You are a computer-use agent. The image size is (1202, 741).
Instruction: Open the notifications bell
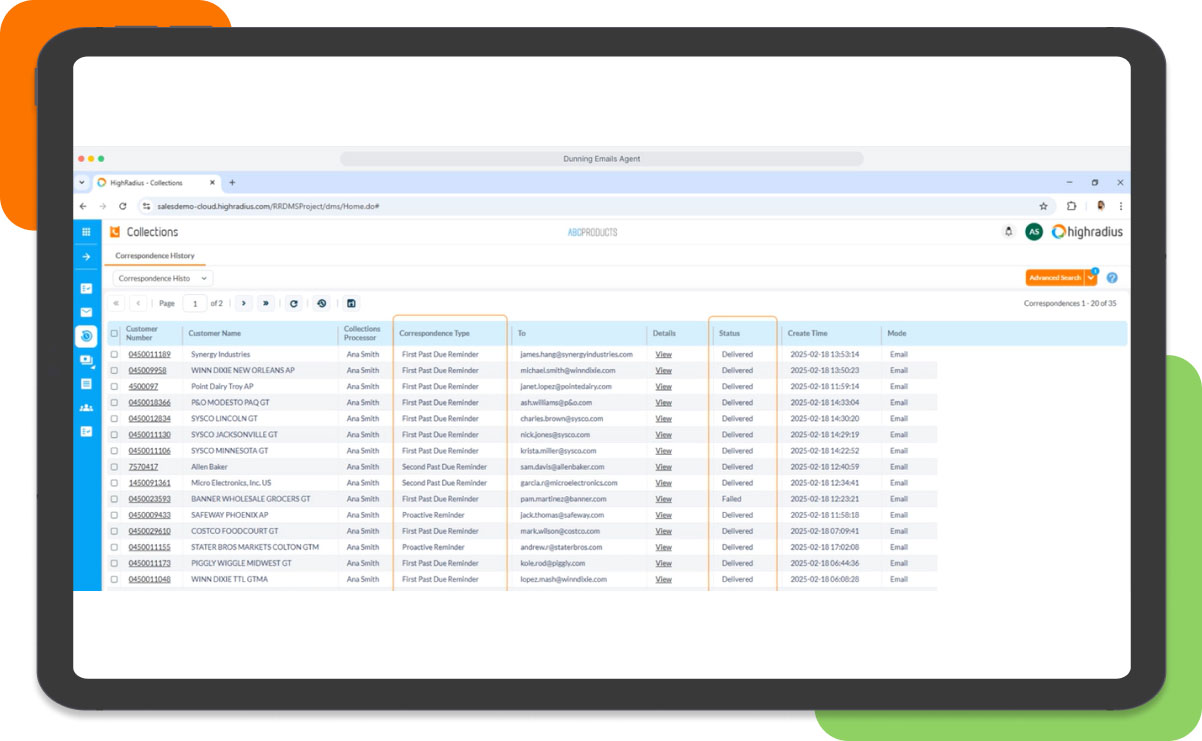(1008, 232)
